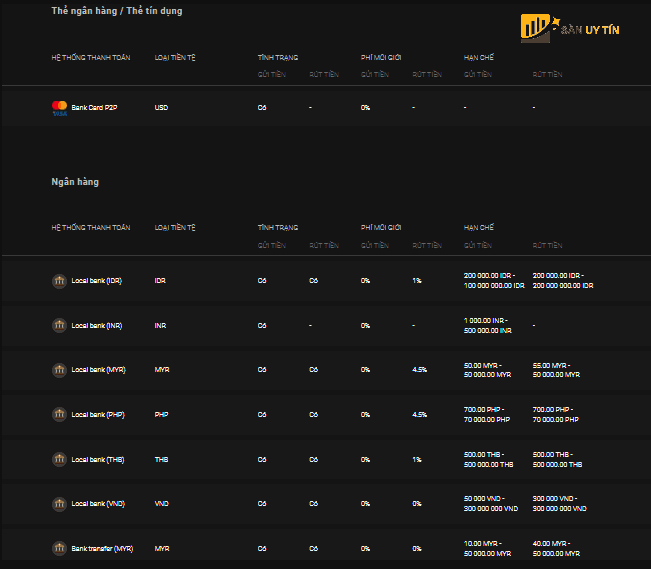Image resolution: width=651 pixels, height=569 pixels.
Task: Click 'Hệ thống thanh toán' header in bank table
Action: (91, 228)
